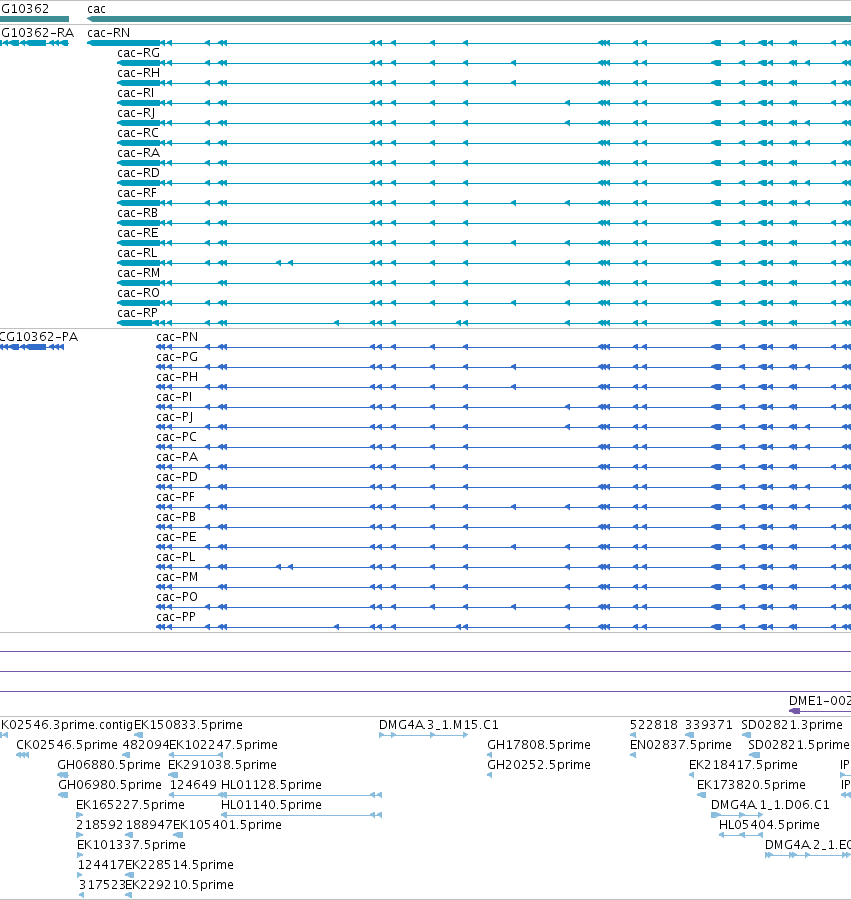Select the cac-RJ transcript label
Screen dimensions: 851x900
coord(136,113)
